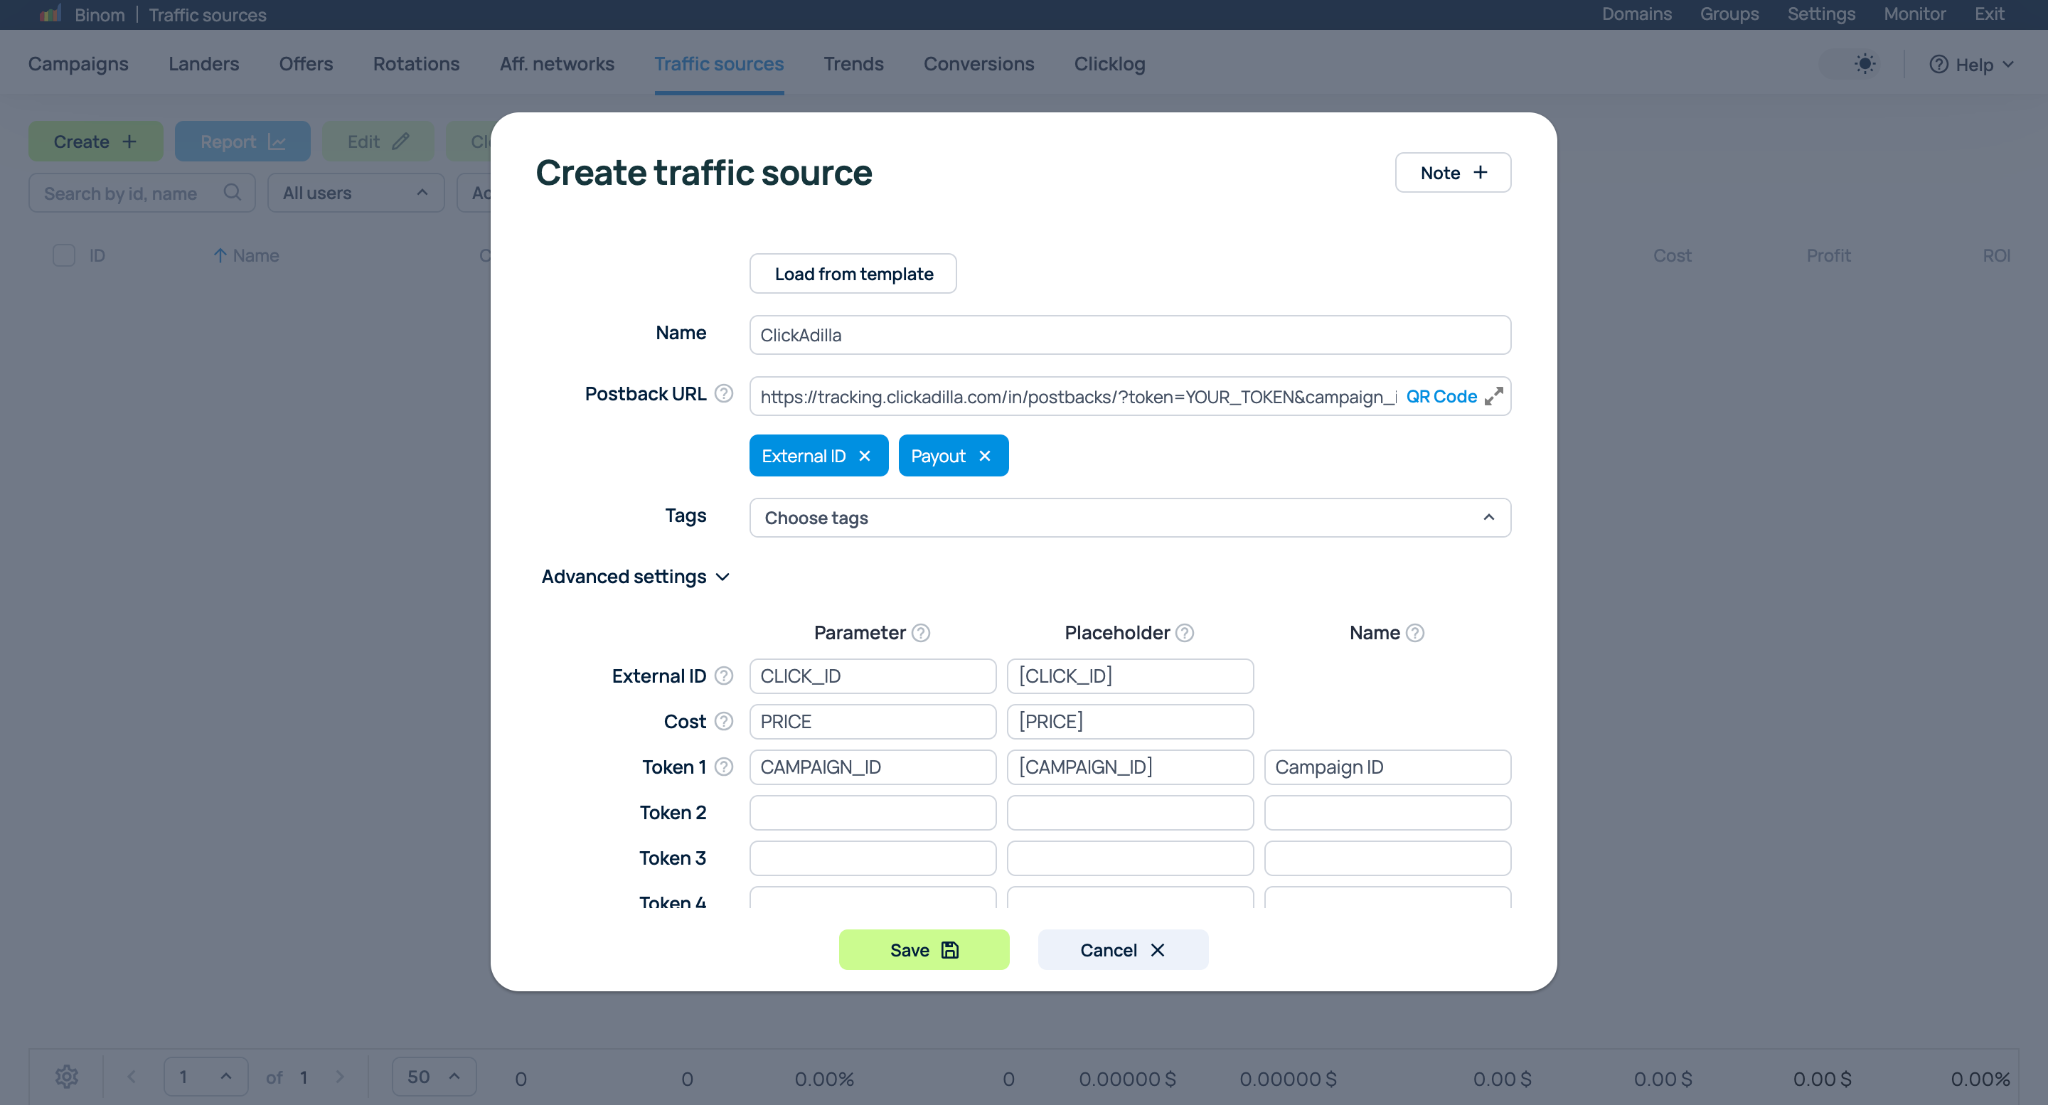This screenshot has width=2048, height=1105.
Task: Click the Postback URL help question icon
Action: tap(724, 394)
